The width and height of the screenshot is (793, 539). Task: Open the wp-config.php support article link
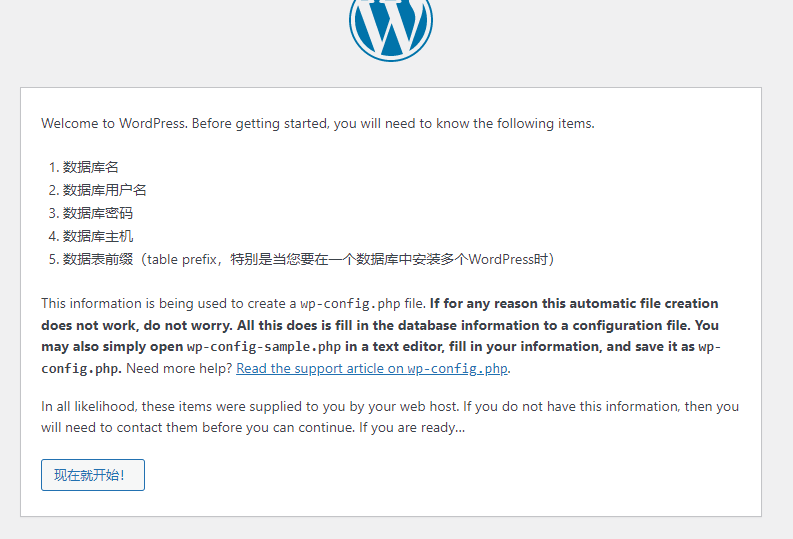[x=372, y=368]
